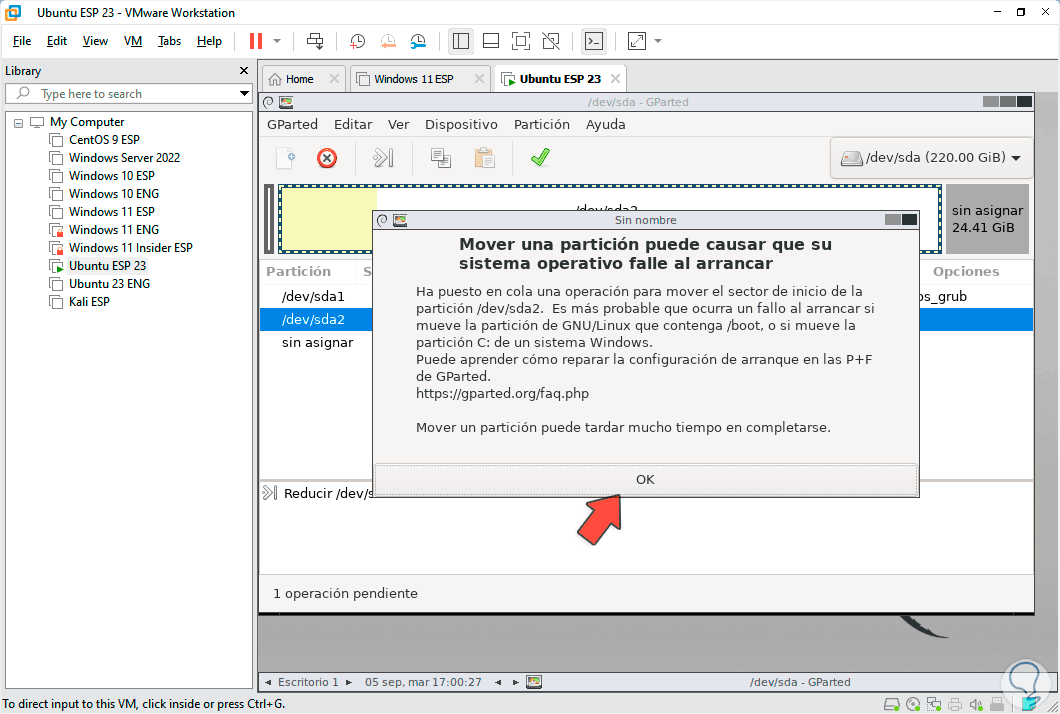Select Ubuntu 23 ENG in library
The image size is (1060, 714).
tap(109, 284)
